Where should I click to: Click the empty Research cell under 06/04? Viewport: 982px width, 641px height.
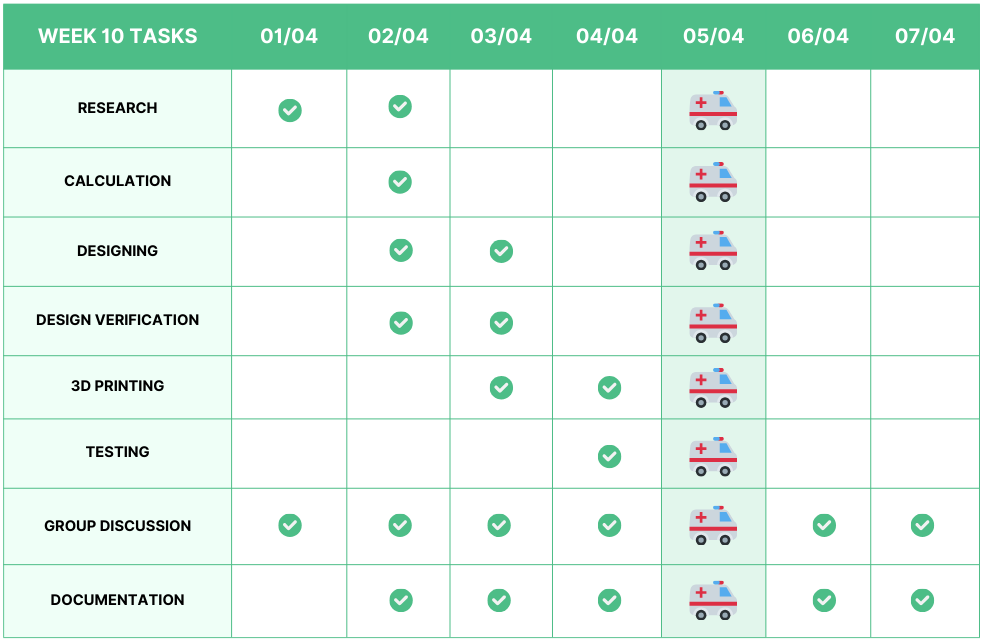pyautogui.click(x=818, y=109)
